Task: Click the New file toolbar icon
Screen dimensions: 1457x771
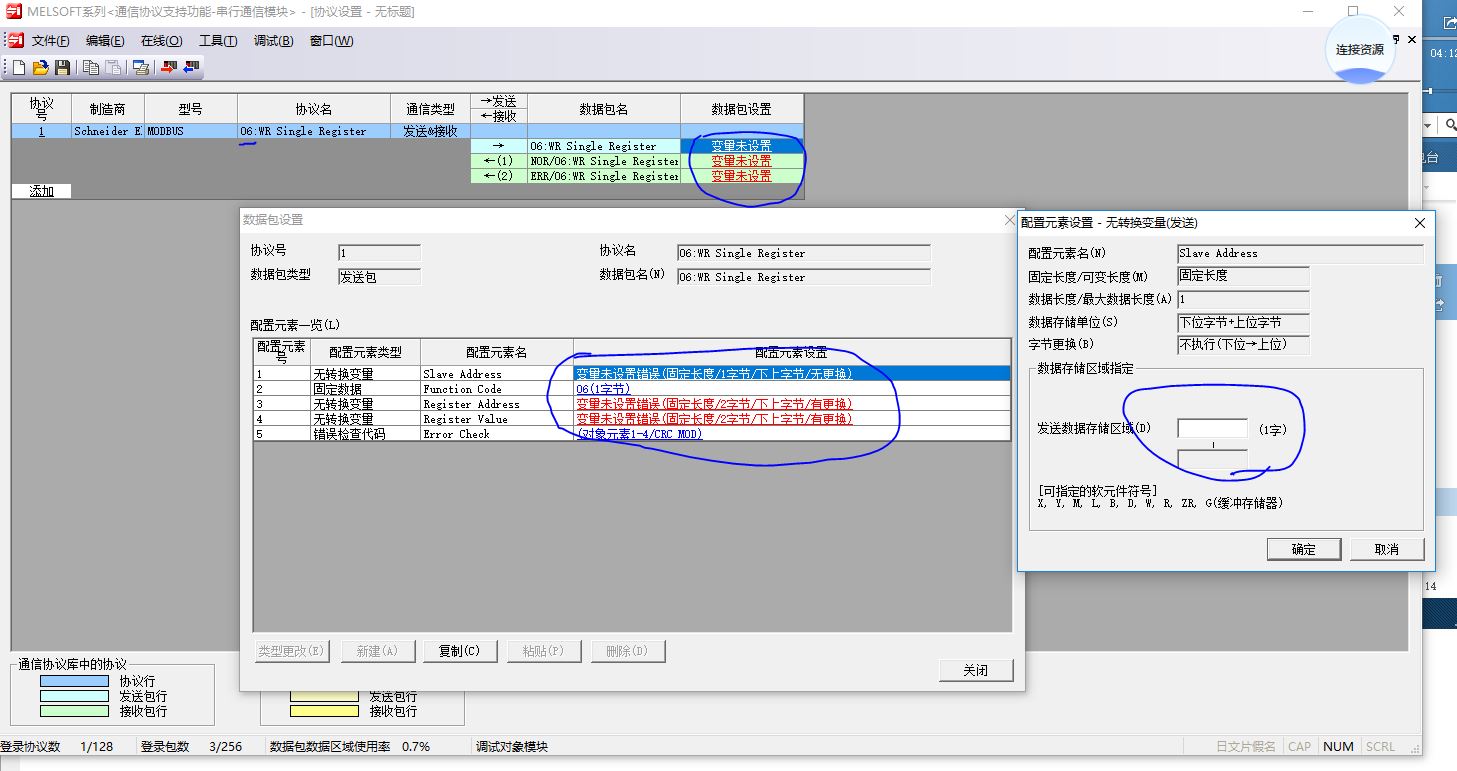Action: [x=18, y=68]
